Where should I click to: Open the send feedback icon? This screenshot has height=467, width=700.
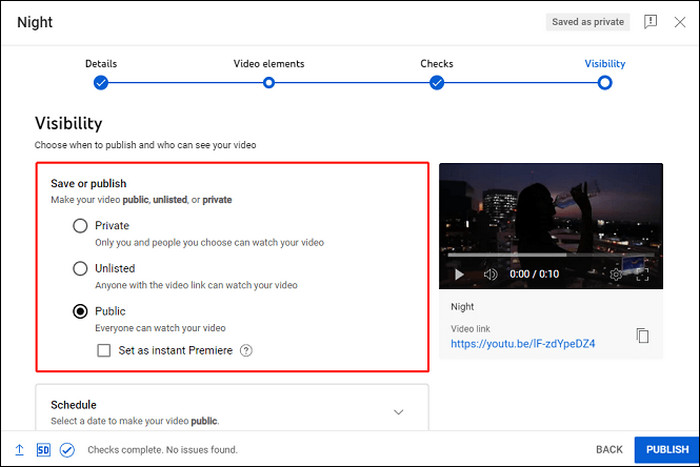click(650, 21)
